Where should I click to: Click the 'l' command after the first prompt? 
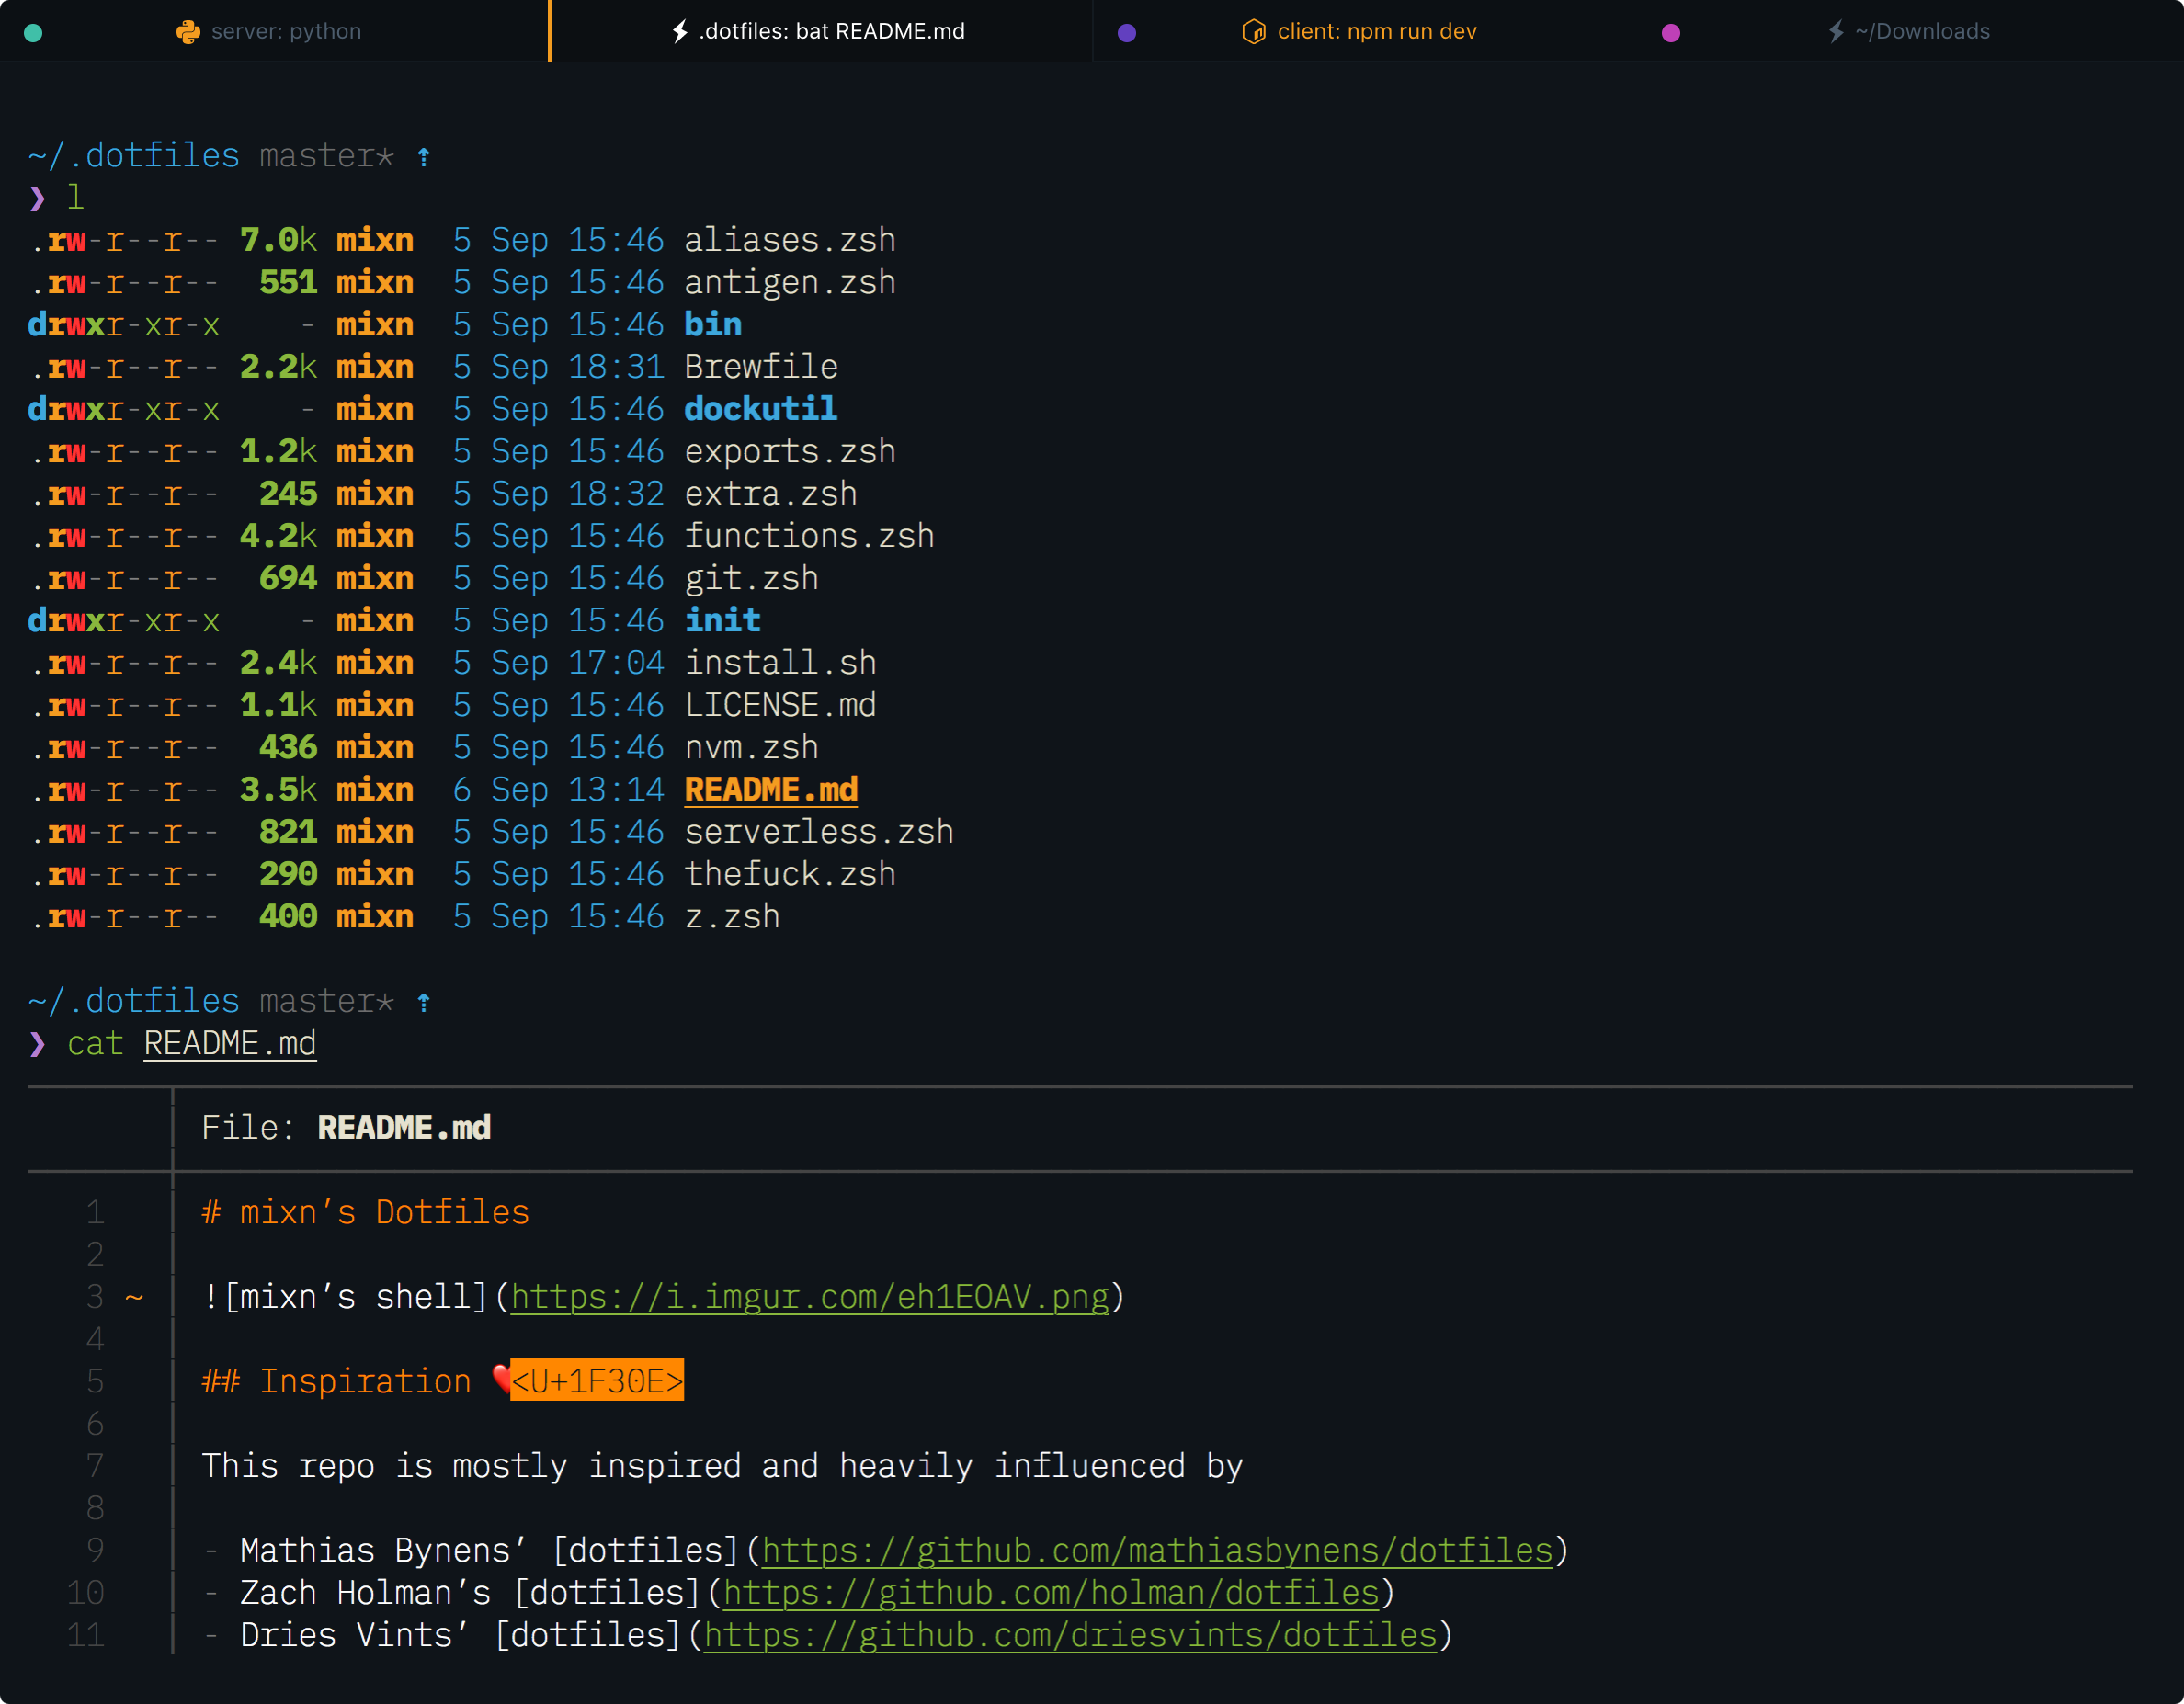pos(76,198)
